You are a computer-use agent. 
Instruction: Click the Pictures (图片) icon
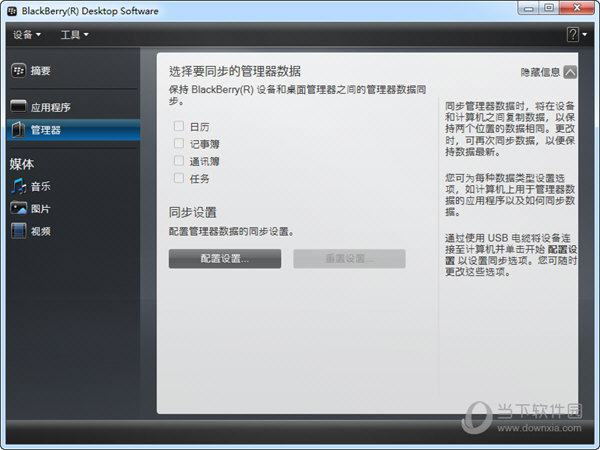pyautogui.click(x=18, y=208)
